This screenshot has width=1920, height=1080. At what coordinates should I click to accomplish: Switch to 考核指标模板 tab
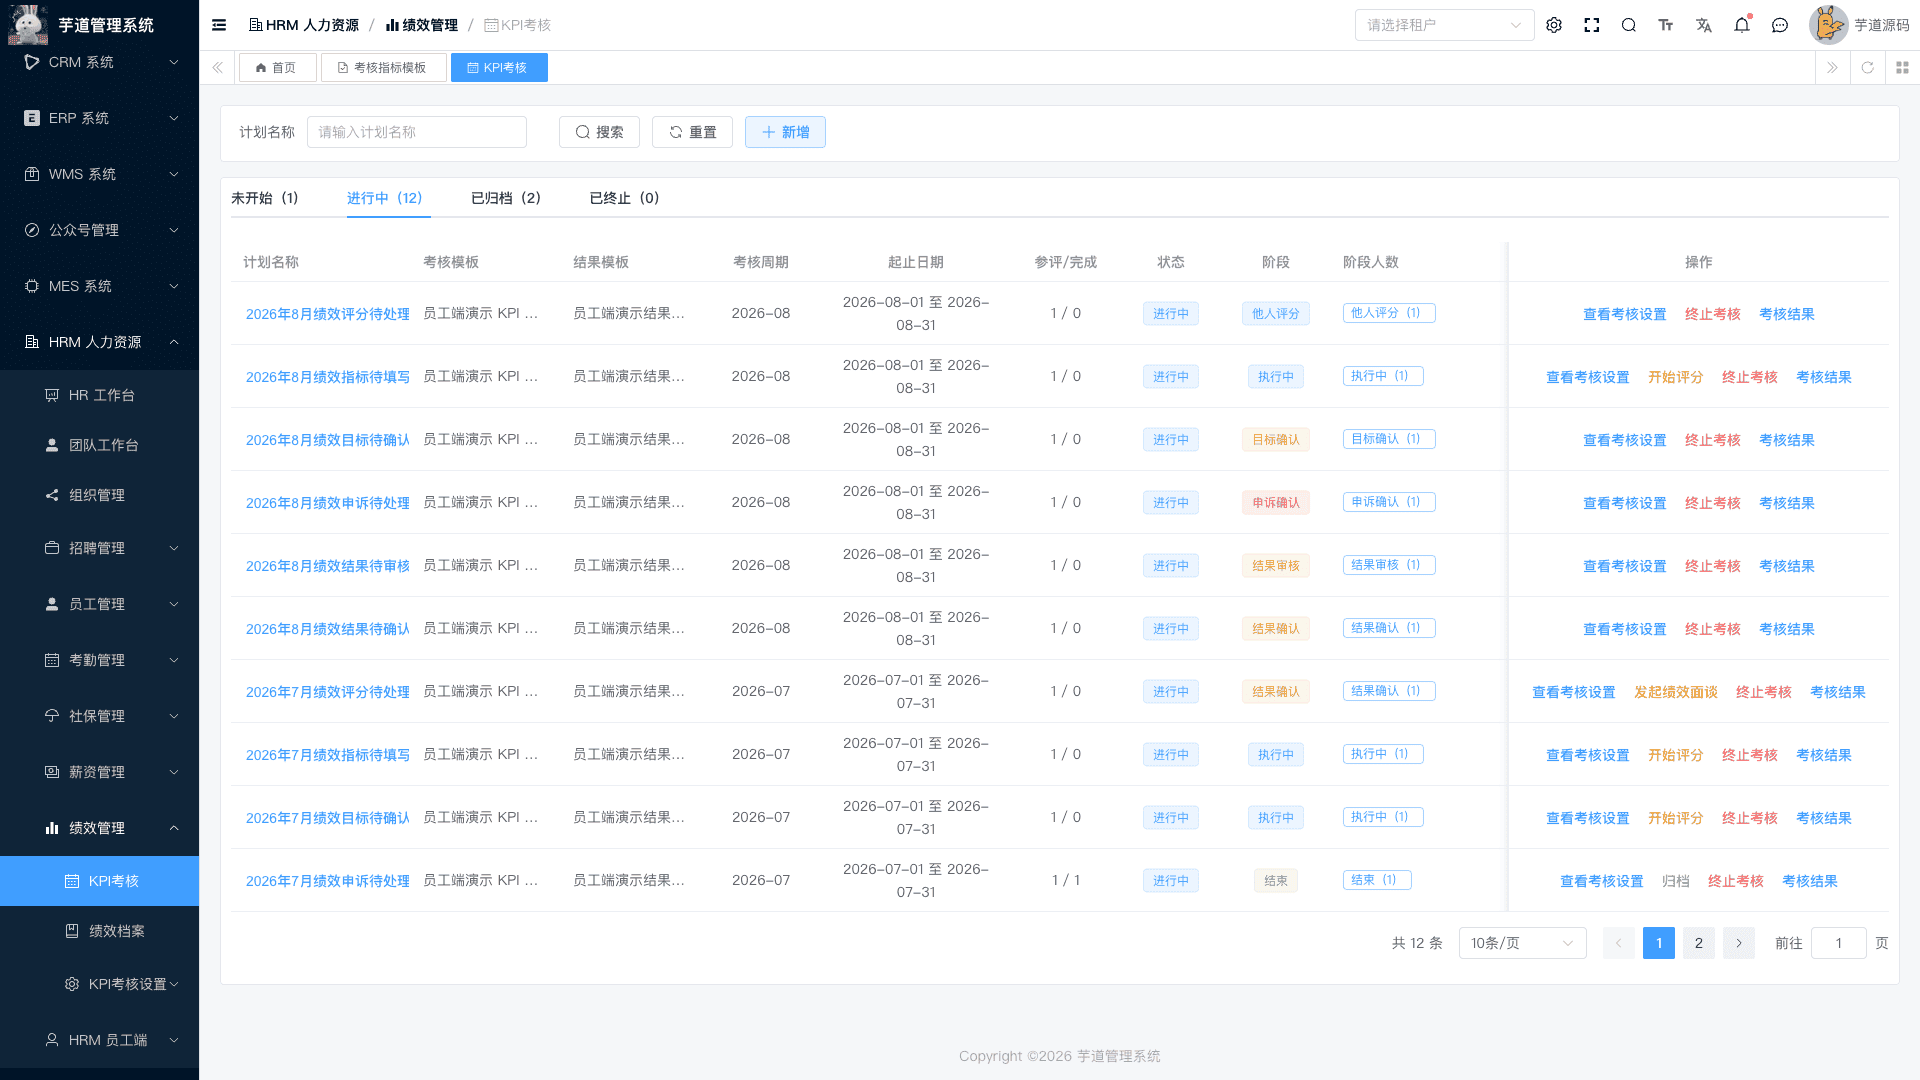(x=383, y=68)
